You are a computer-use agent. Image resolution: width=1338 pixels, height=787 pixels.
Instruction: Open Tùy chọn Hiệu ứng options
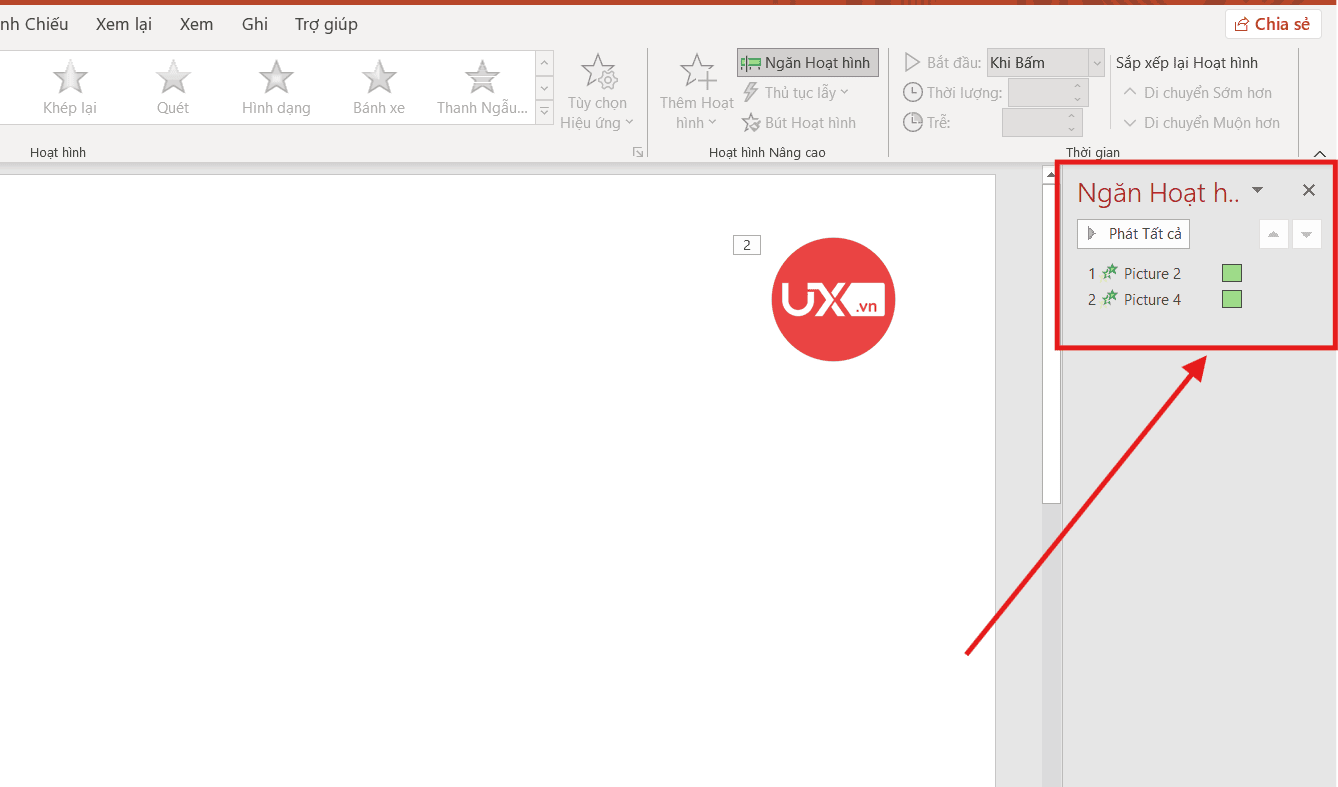coord(597,93)
